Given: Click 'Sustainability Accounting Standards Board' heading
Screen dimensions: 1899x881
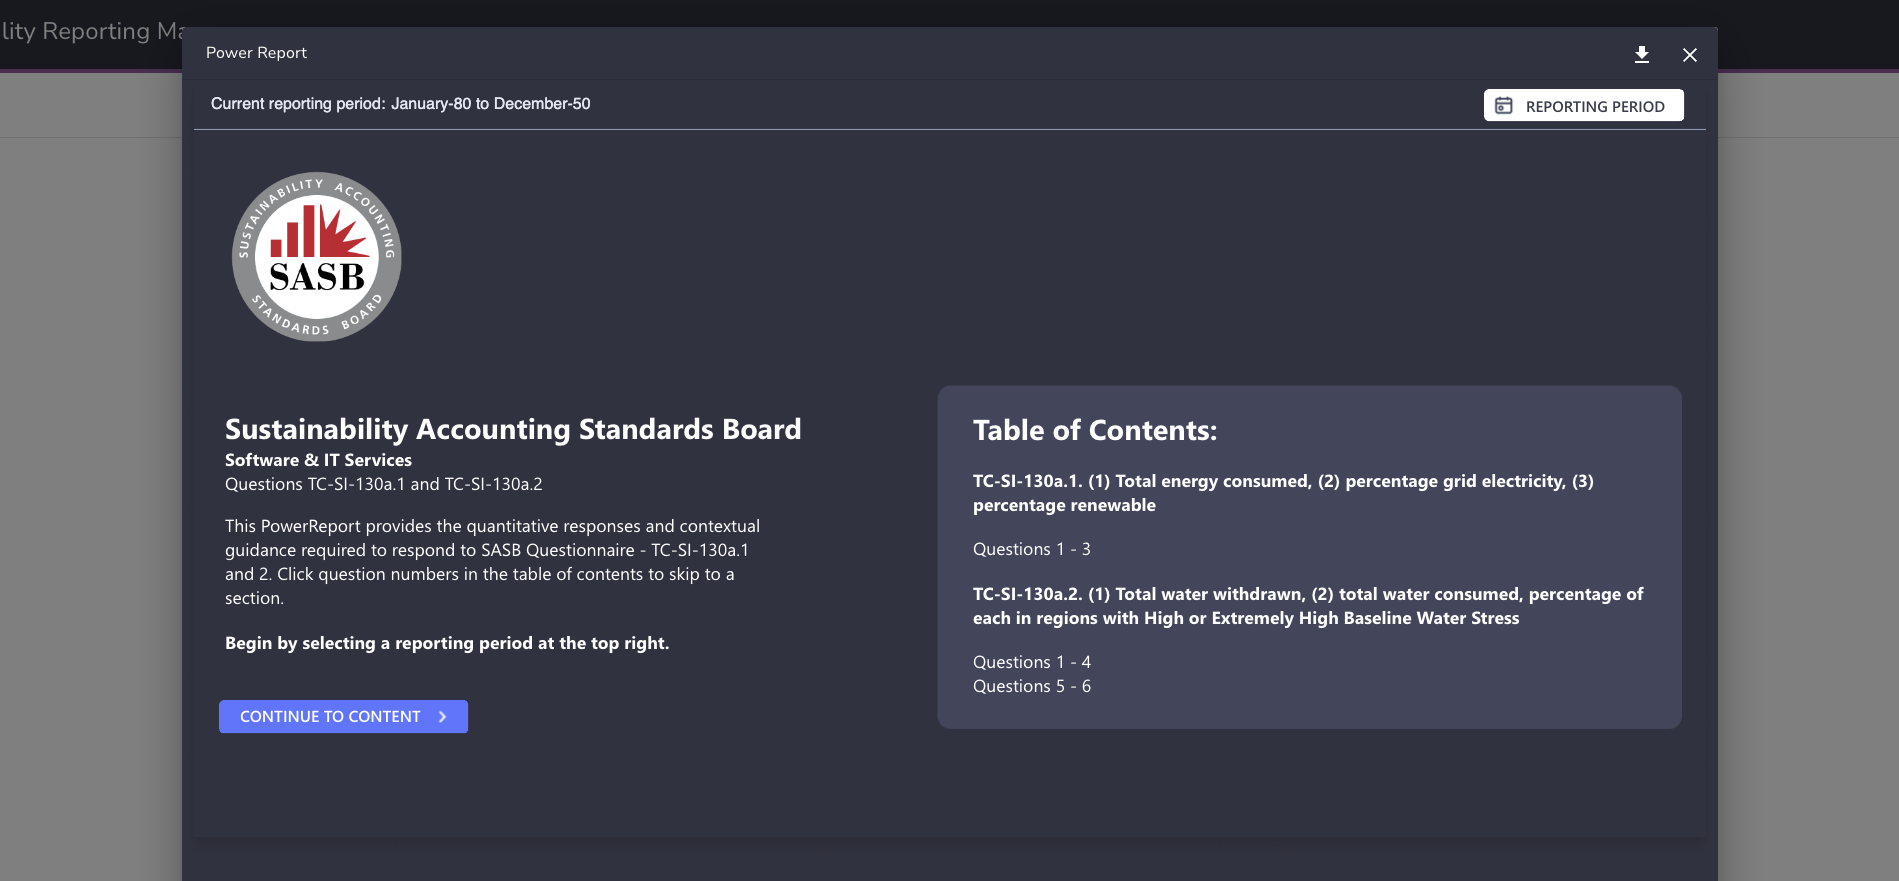Looking at the screenshot, I should (513, 429).
